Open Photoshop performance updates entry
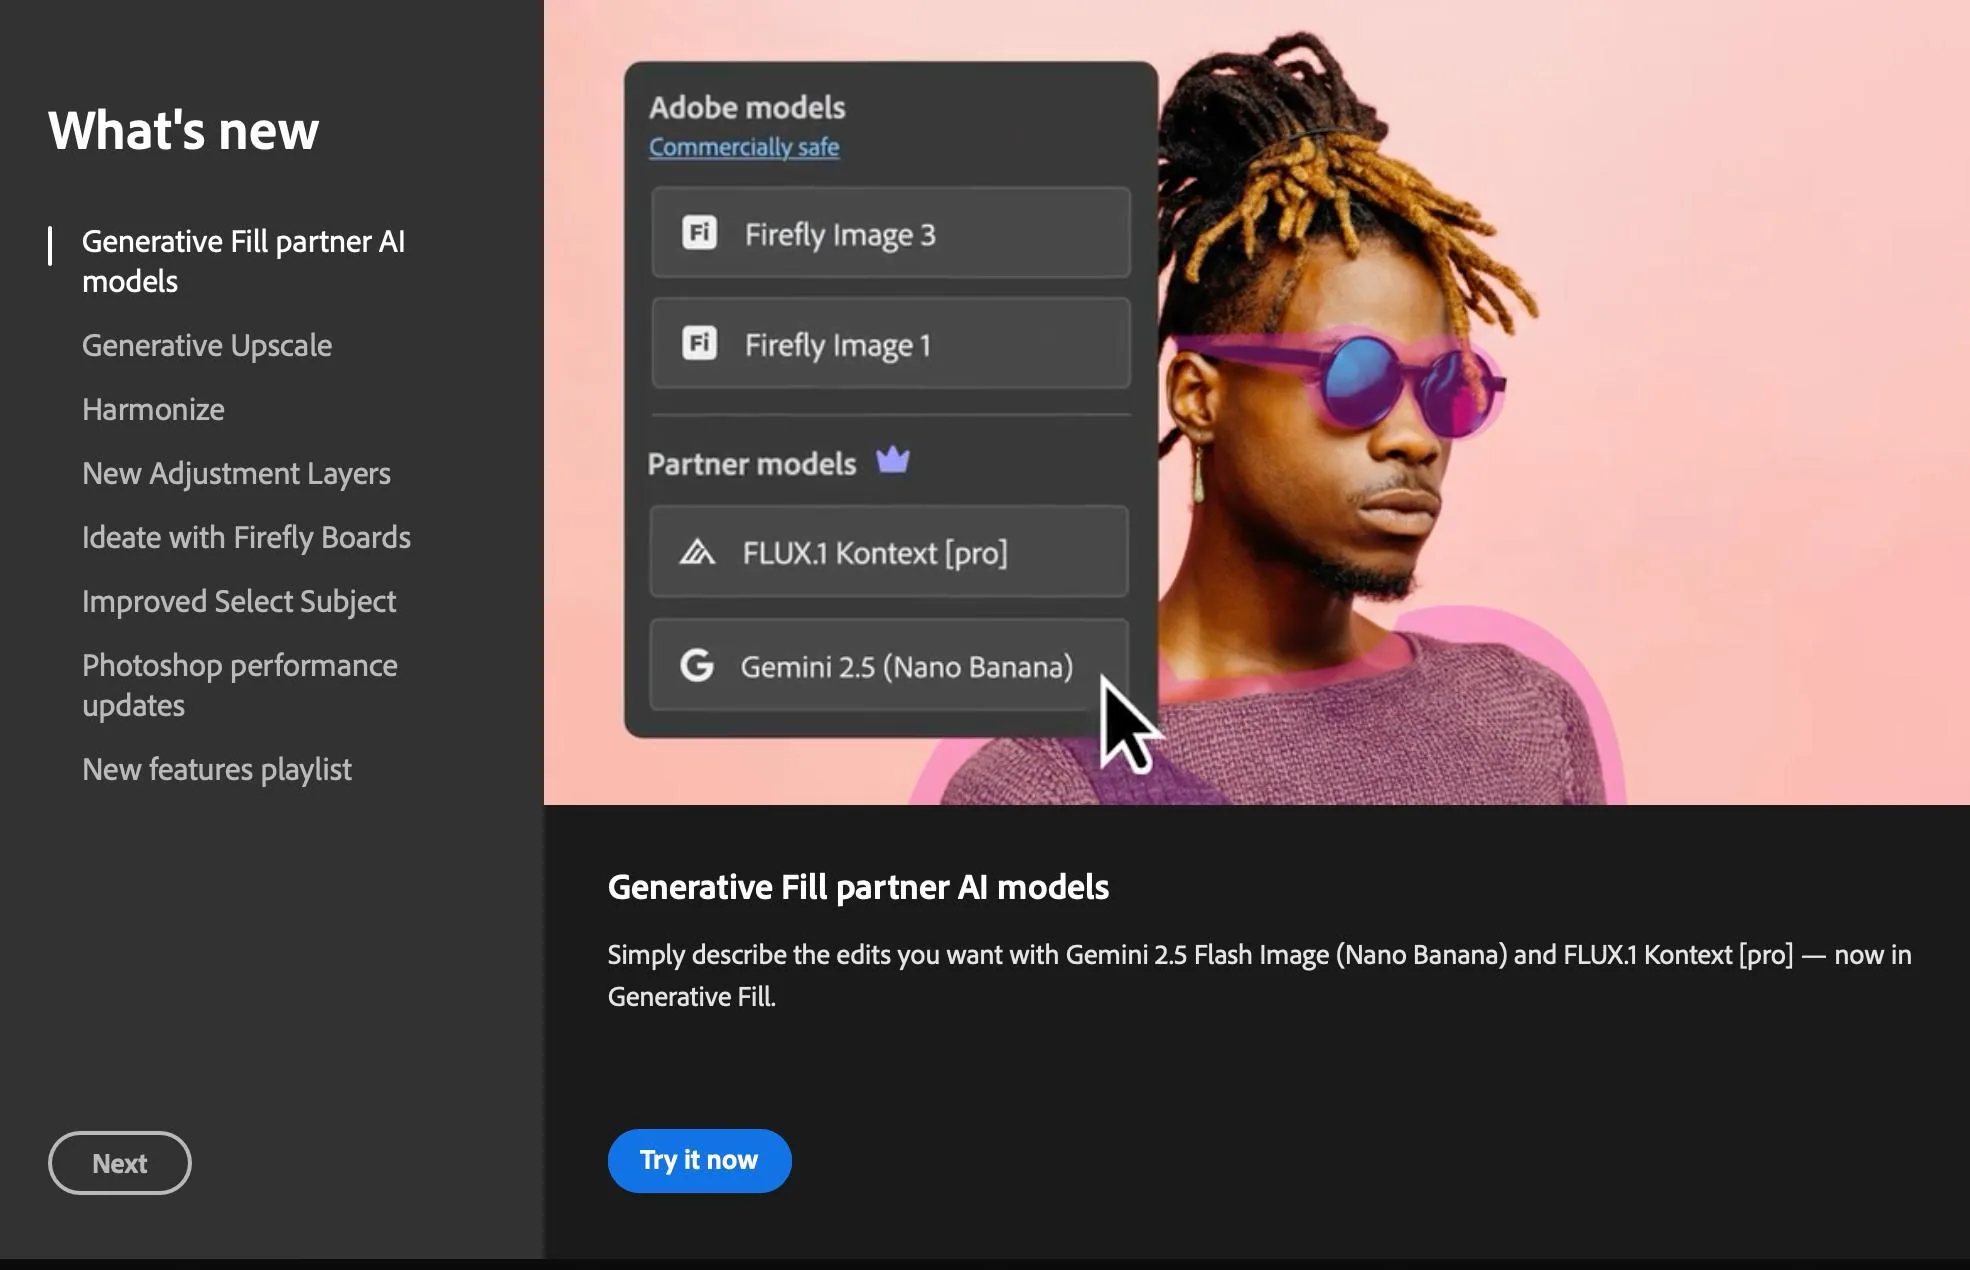The image size is (1970, 1270). 240,685
